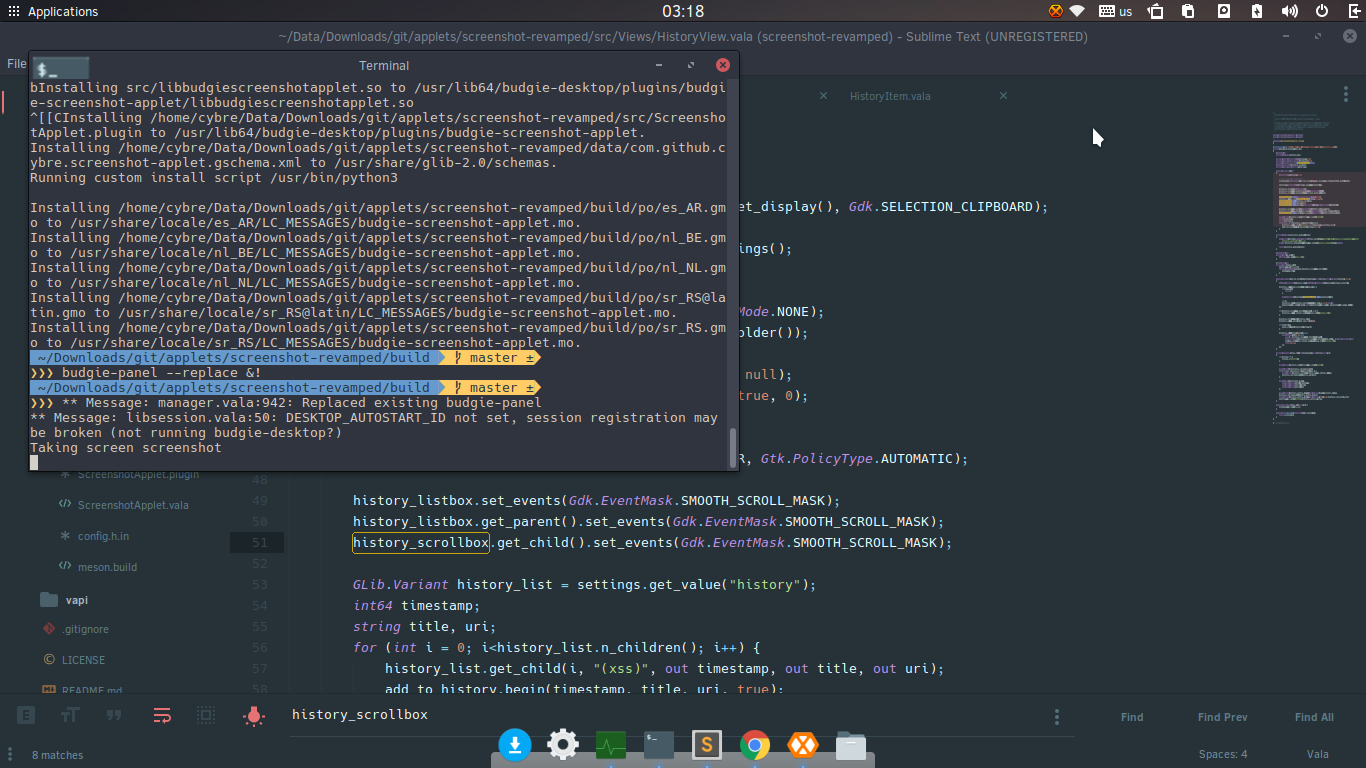Toggle wrap-around search option
1366x768 pixels.
pyautogui.click(x=162, y=715)
